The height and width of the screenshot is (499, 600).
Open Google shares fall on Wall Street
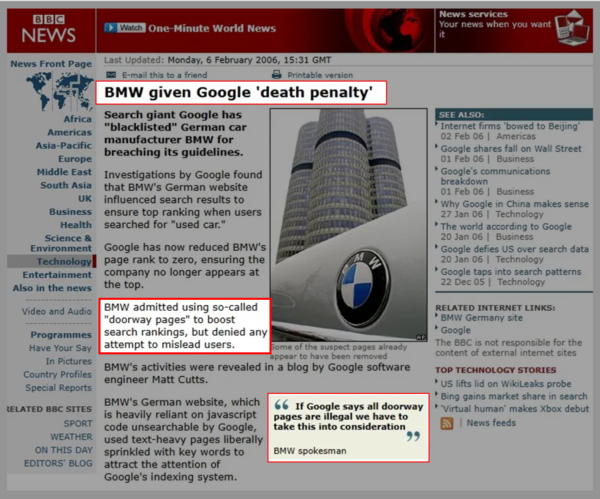point(511,149)
